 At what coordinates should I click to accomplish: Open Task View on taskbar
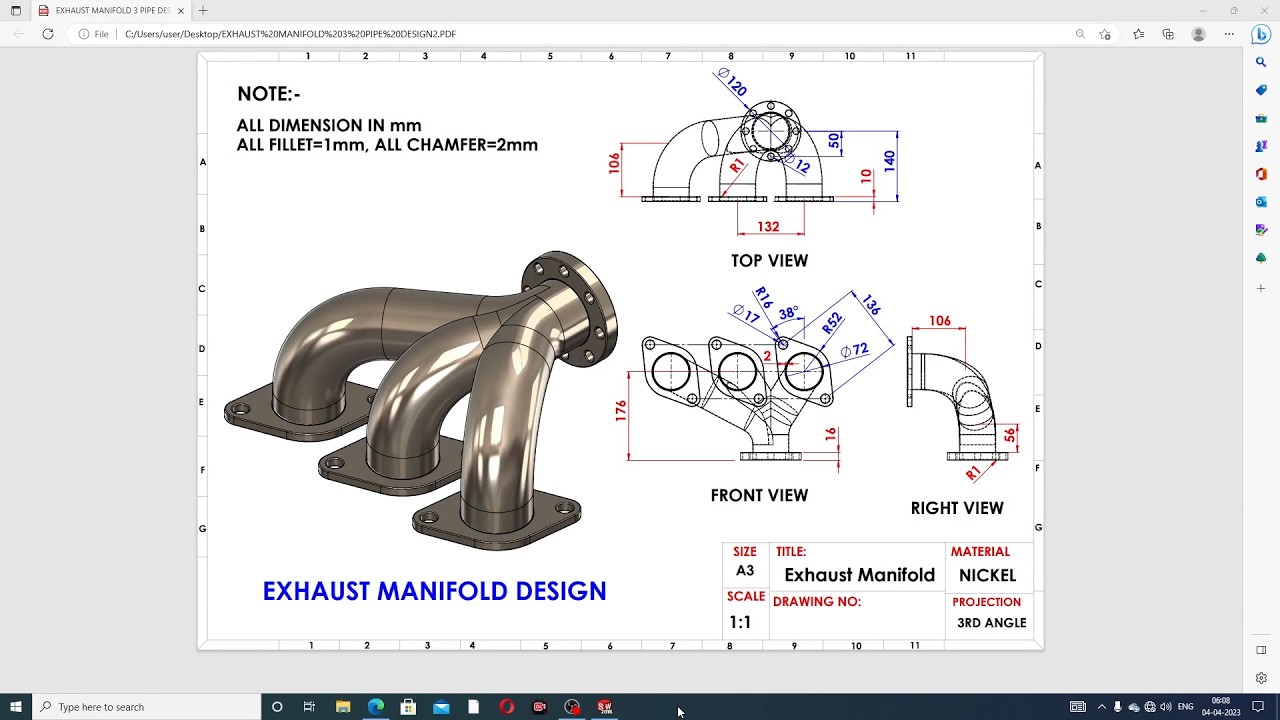point(309,707)
